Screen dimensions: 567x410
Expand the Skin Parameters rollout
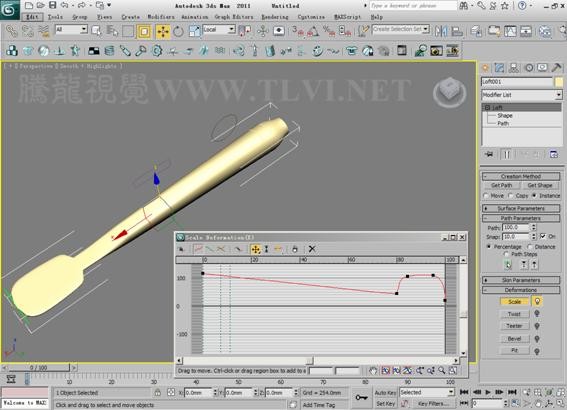pos(521,280)
